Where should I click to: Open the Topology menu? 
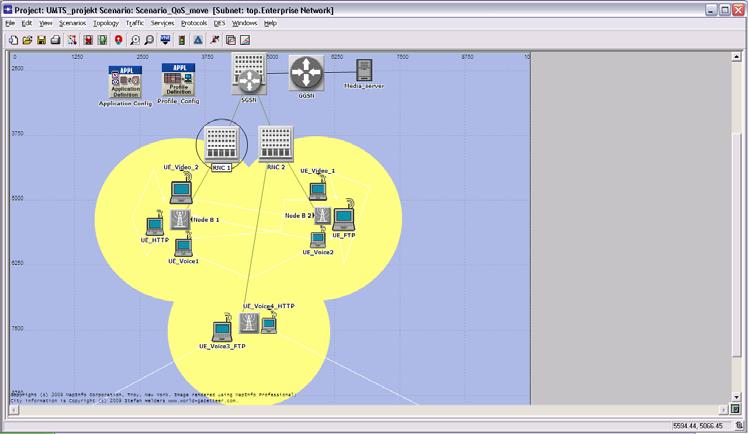[106, 23]
